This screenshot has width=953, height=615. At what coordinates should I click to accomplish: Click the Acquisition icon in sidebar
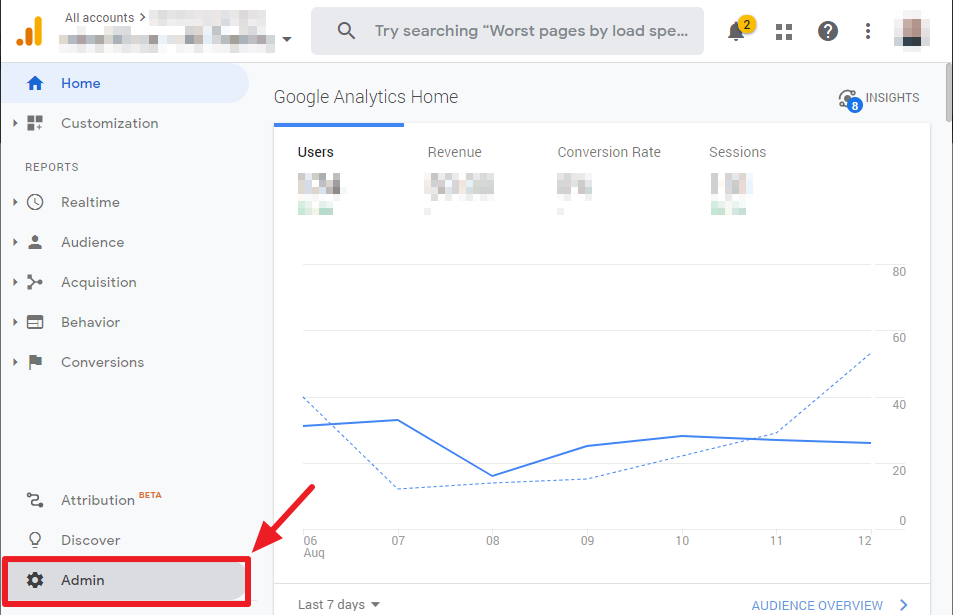click(35, 282)
